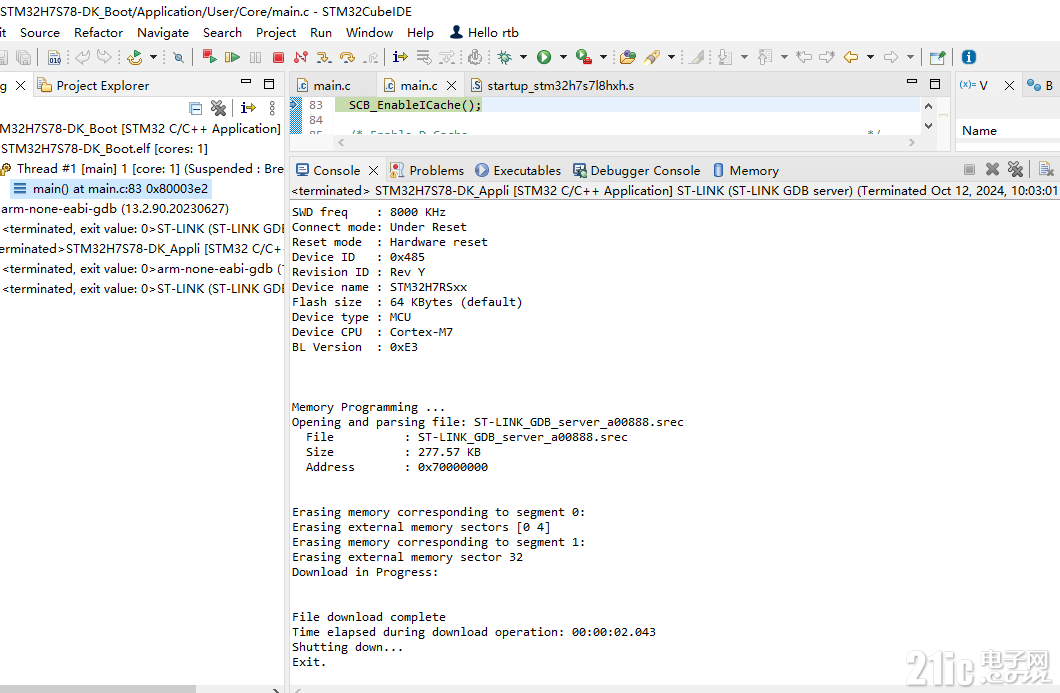Open the Debugger Console tab
This screenshot has width=1060, height=693.
pos(637,170)
